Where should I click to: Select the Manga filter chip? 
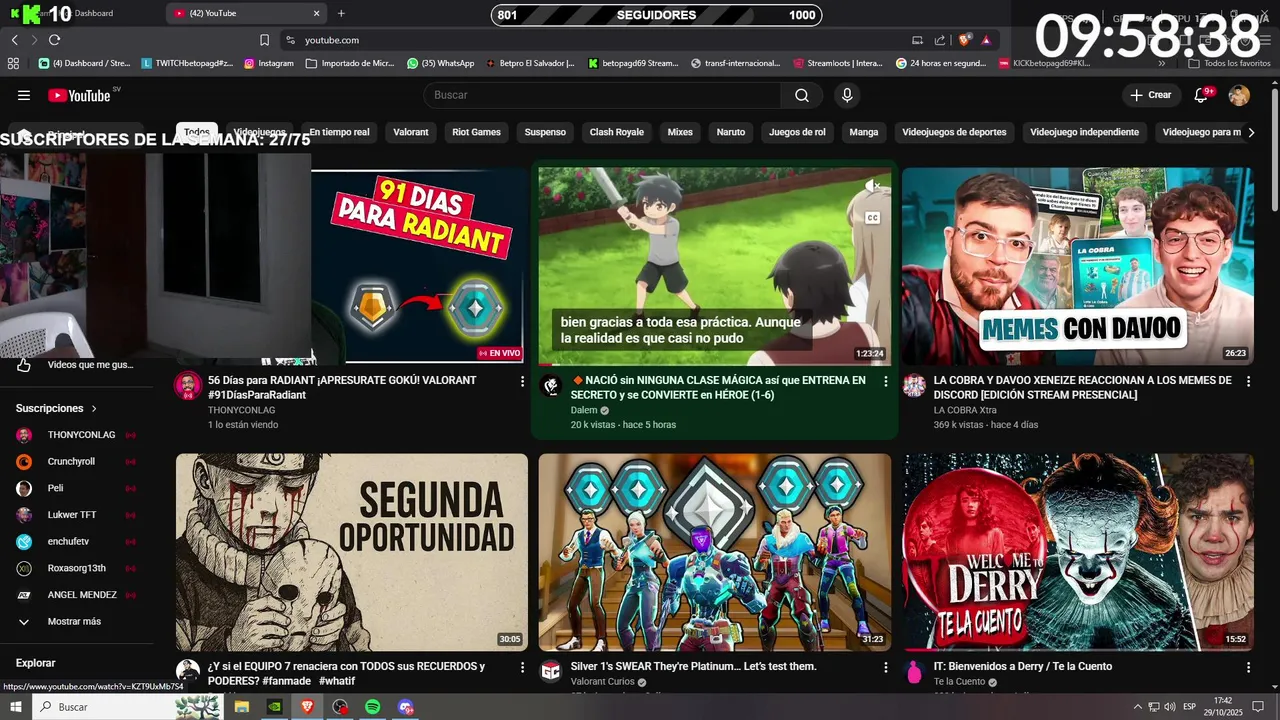point(864,132)
